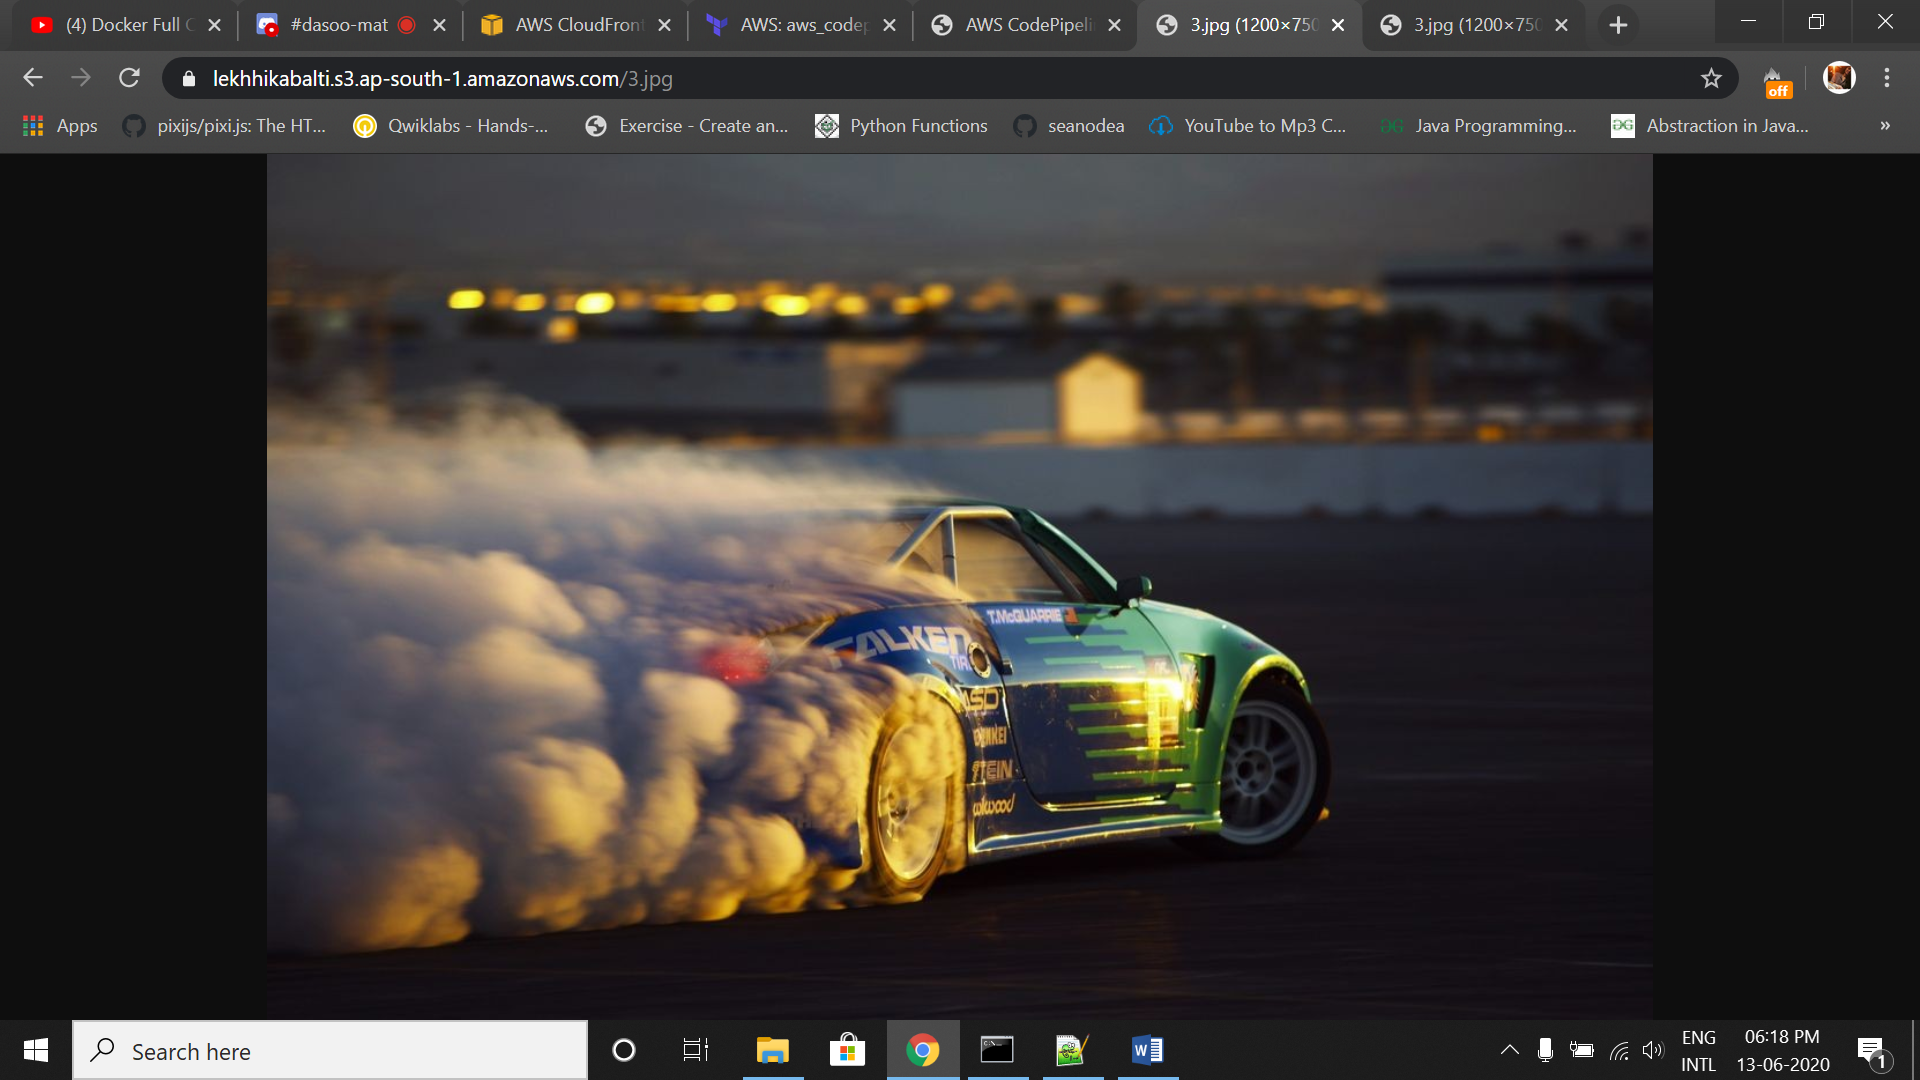Open ENG INTL language switcher
The width and height of the screenshot is (1920, 1080).
coord(1698,1051)
